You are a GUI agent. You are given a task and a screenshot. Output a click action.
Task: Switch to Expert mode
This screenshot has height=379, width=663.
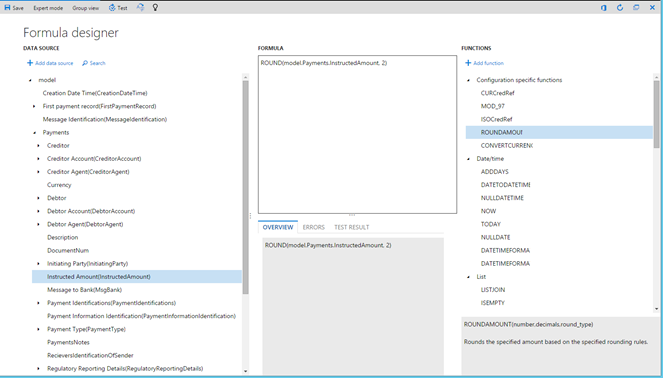(x=48, y=8)
